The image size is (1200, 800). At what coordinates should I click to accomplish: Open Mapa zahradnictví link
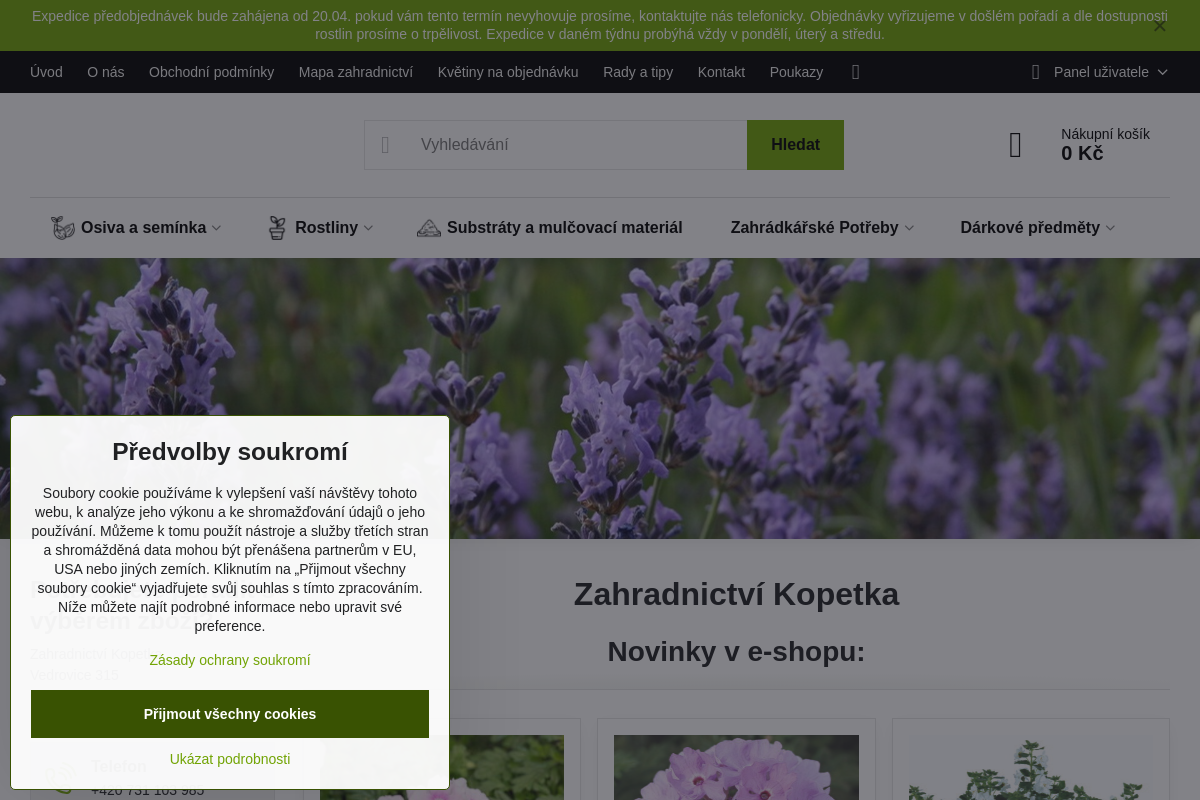(x=356, y=72)
